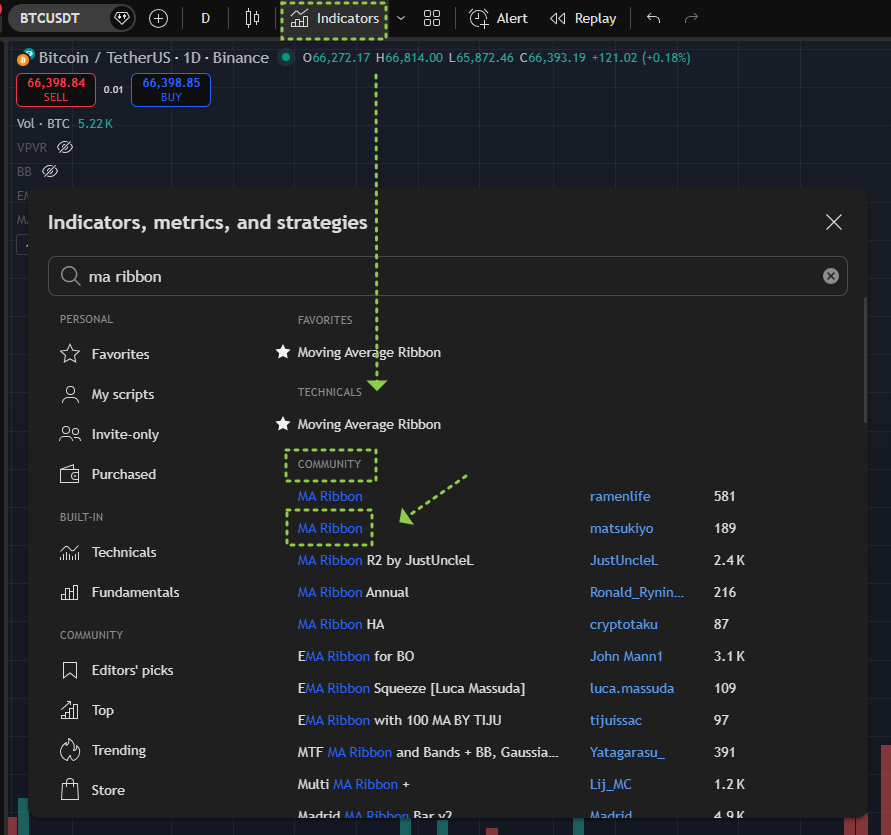
Task: Open the candlestick chart style icon
Action: pos(252,18)
